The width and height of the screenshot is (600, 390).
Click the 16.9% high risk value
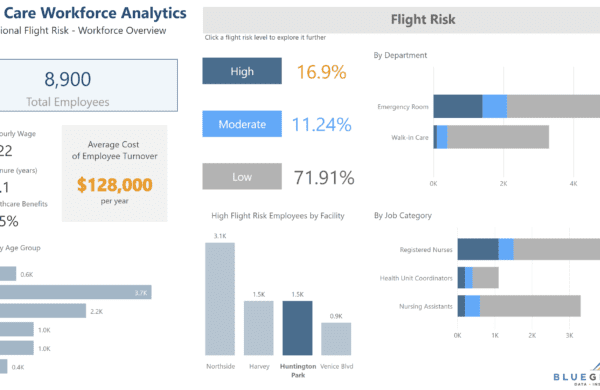point(321,72)
